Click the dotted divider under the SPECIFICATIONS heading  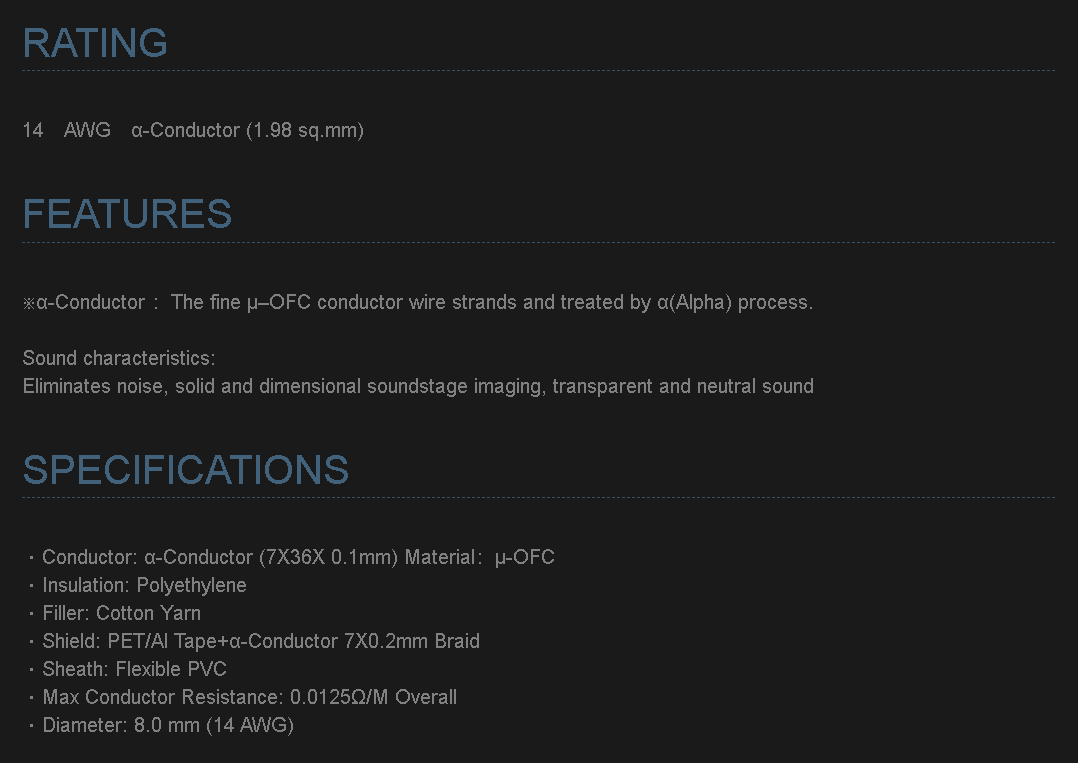(x=538, y=497)
